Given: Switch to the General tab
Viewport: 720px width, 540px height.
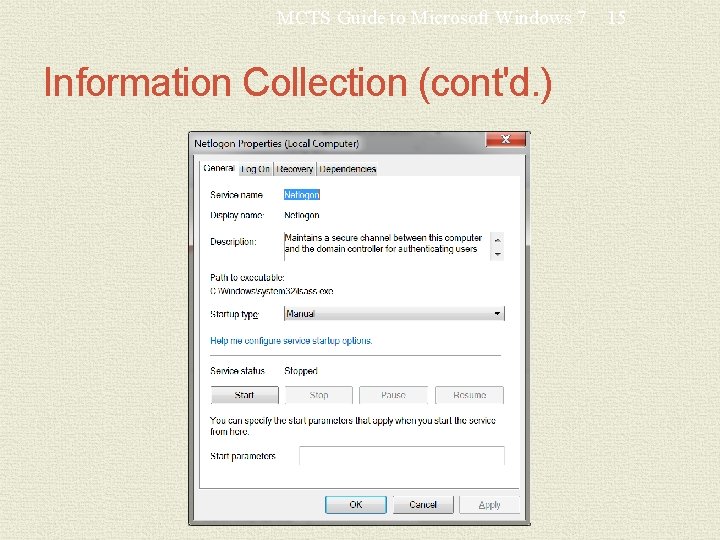Looking at the screenshot, I should [219, 168].
